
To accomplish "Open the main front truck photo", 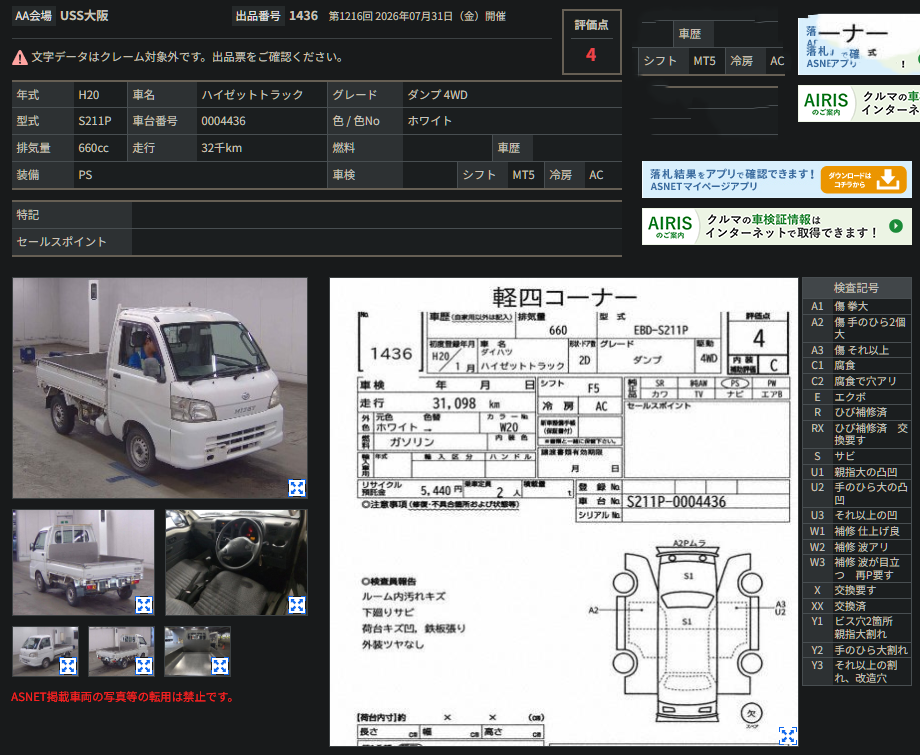I will click(160, 388).
